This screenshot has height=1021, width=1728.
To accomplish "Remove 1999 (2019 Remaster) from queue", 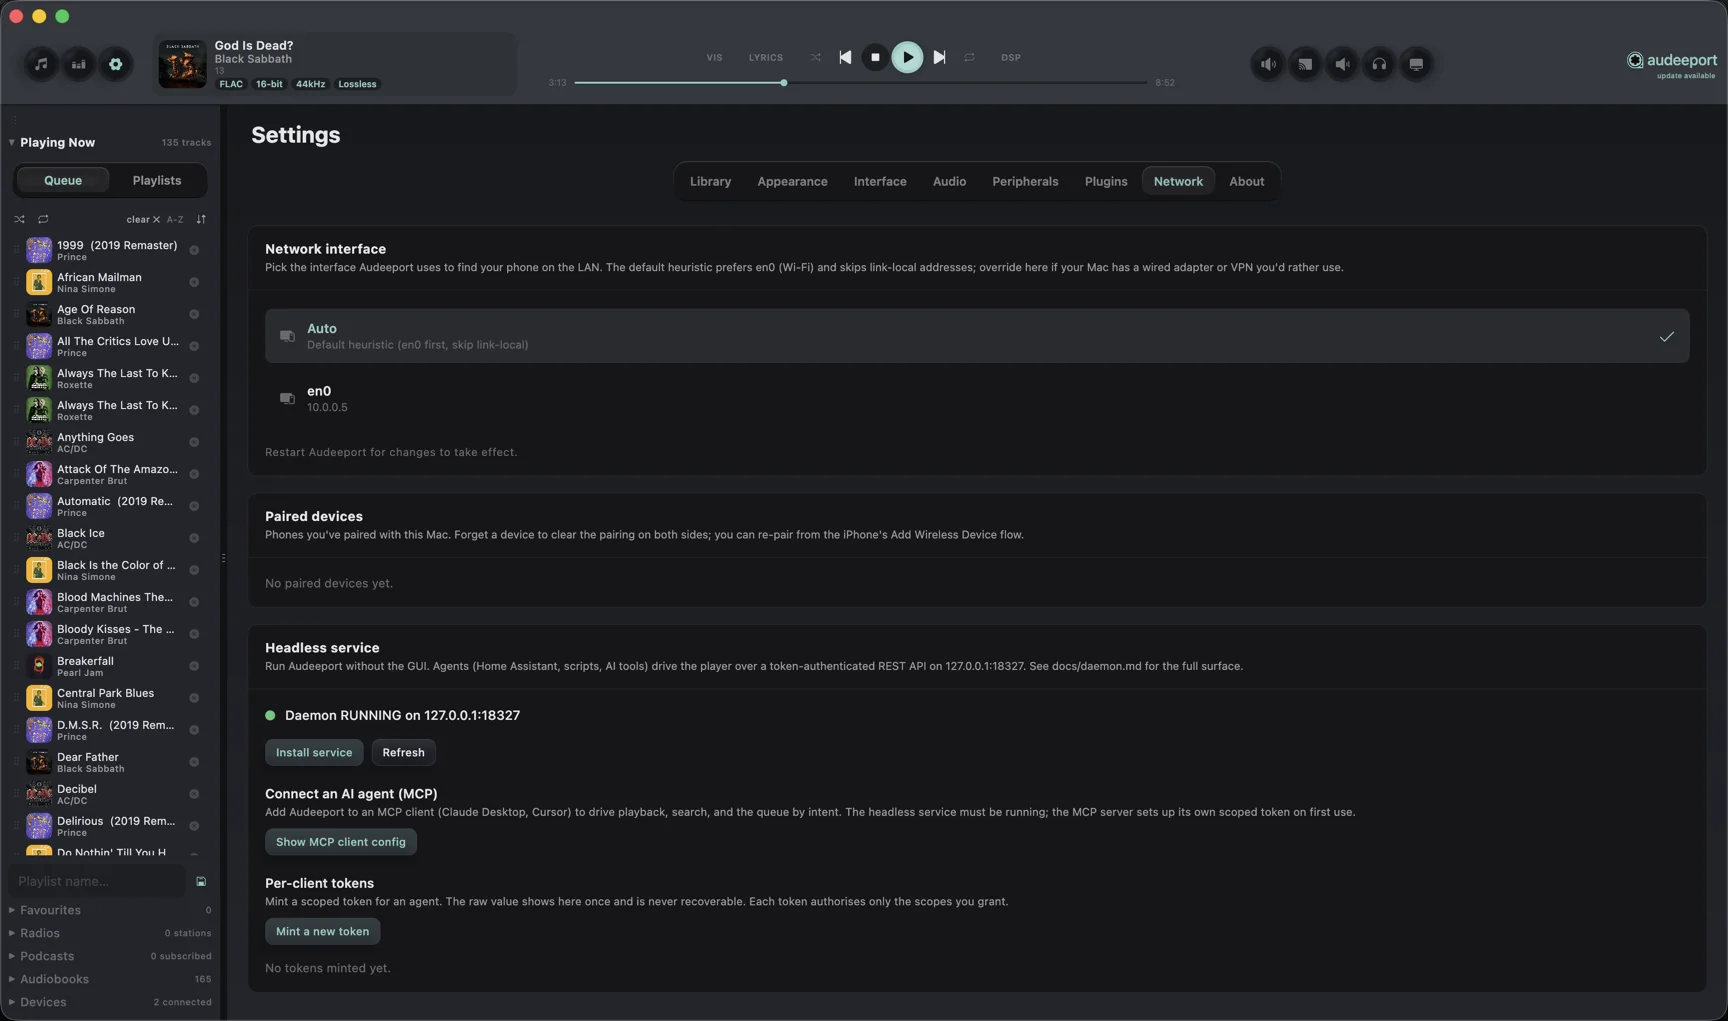I will [194, 250].
